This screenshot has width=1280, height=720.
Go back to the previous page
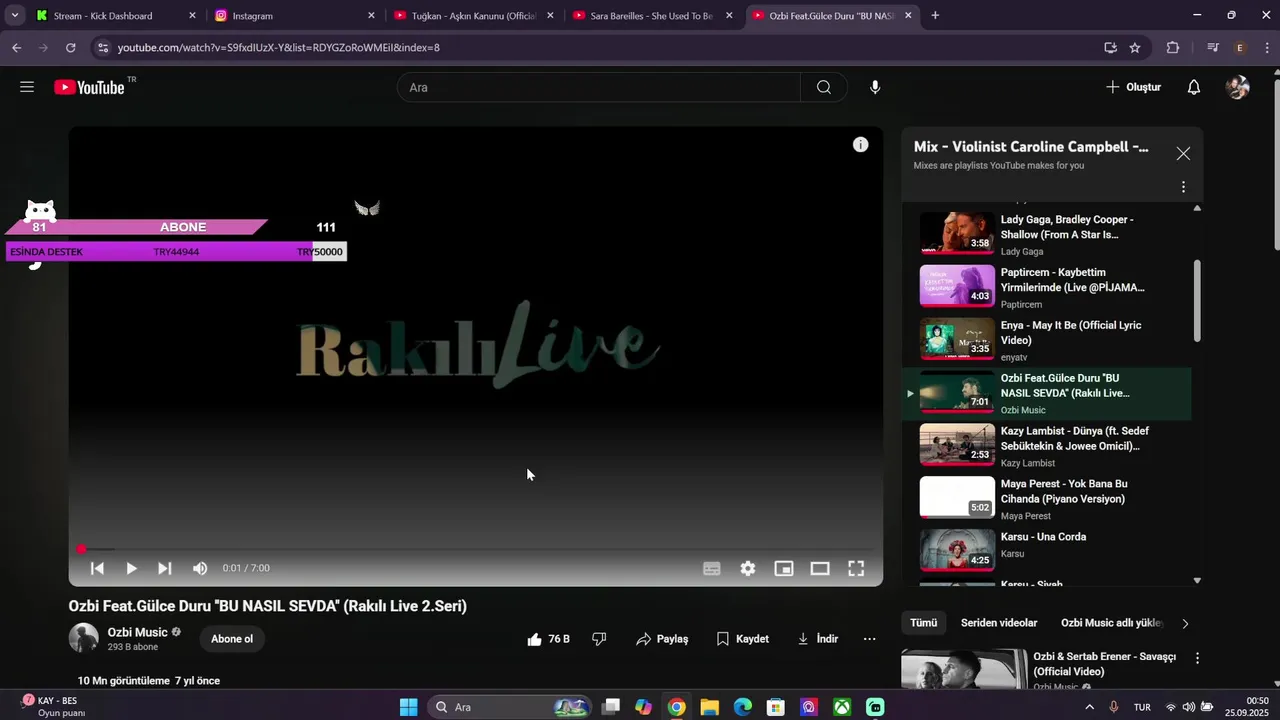click(x=16, y=47)
